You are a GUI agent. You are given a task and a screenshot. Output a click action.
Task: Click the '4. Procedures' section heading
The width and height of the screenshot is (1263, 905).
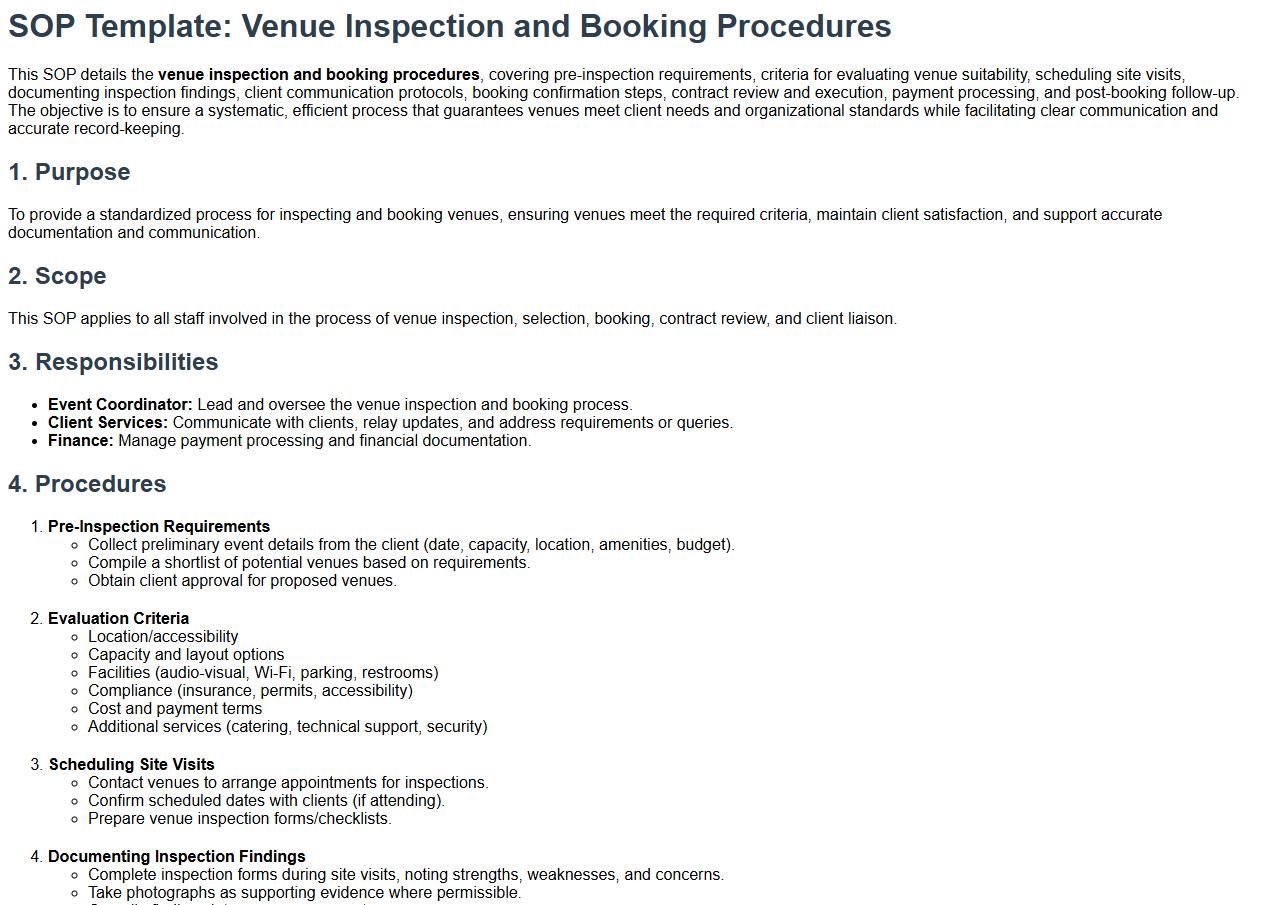(87, 484)
